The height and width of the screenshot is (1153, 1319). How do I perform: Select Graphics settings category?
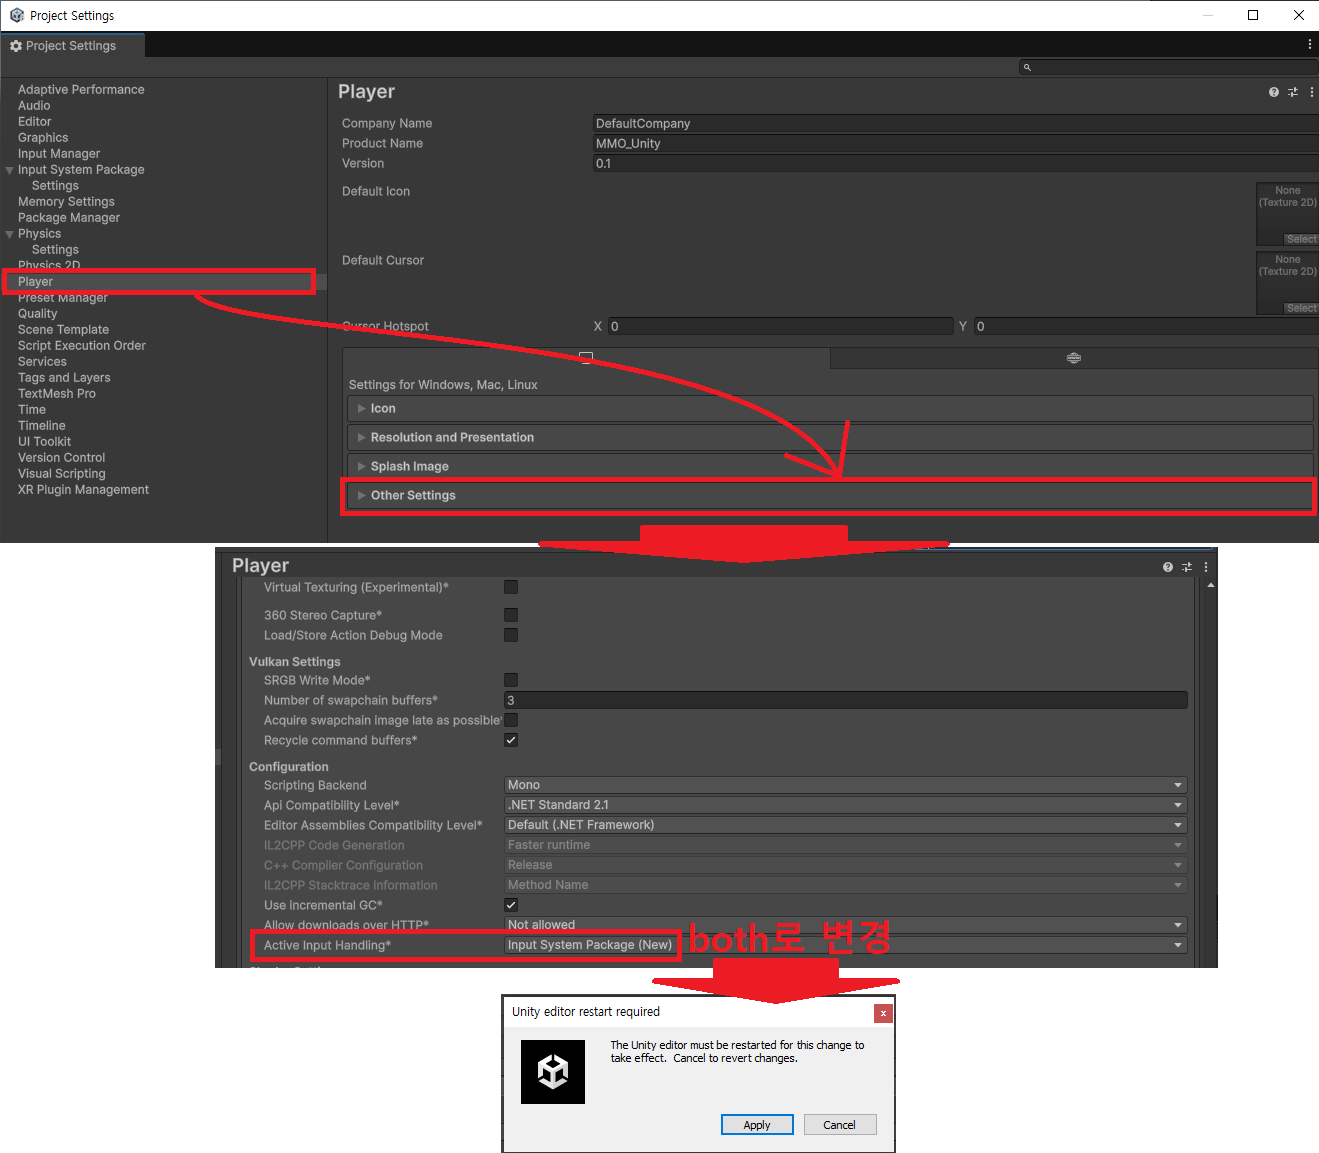click(x=43, y=138)
